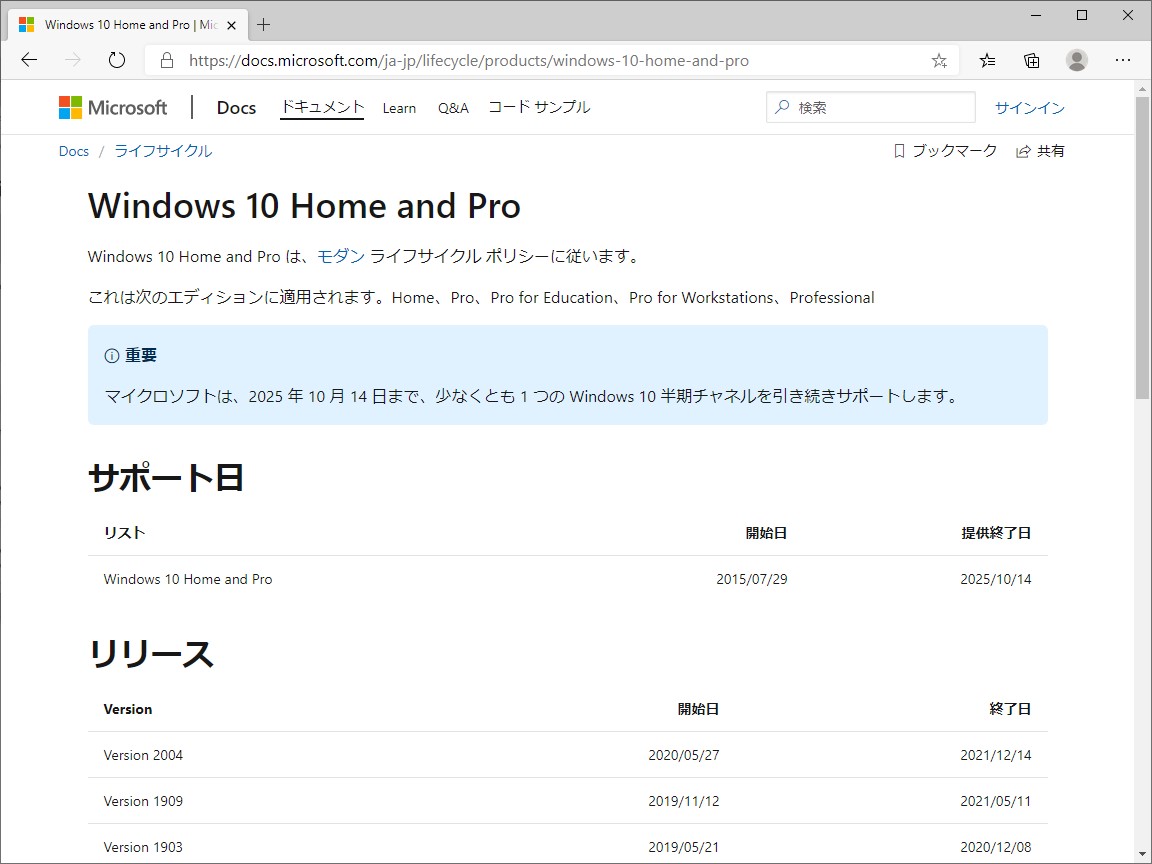This screenshot has height=864, width=1152.
Task: Click the 重要 note label
Action: tap(140, 356)
